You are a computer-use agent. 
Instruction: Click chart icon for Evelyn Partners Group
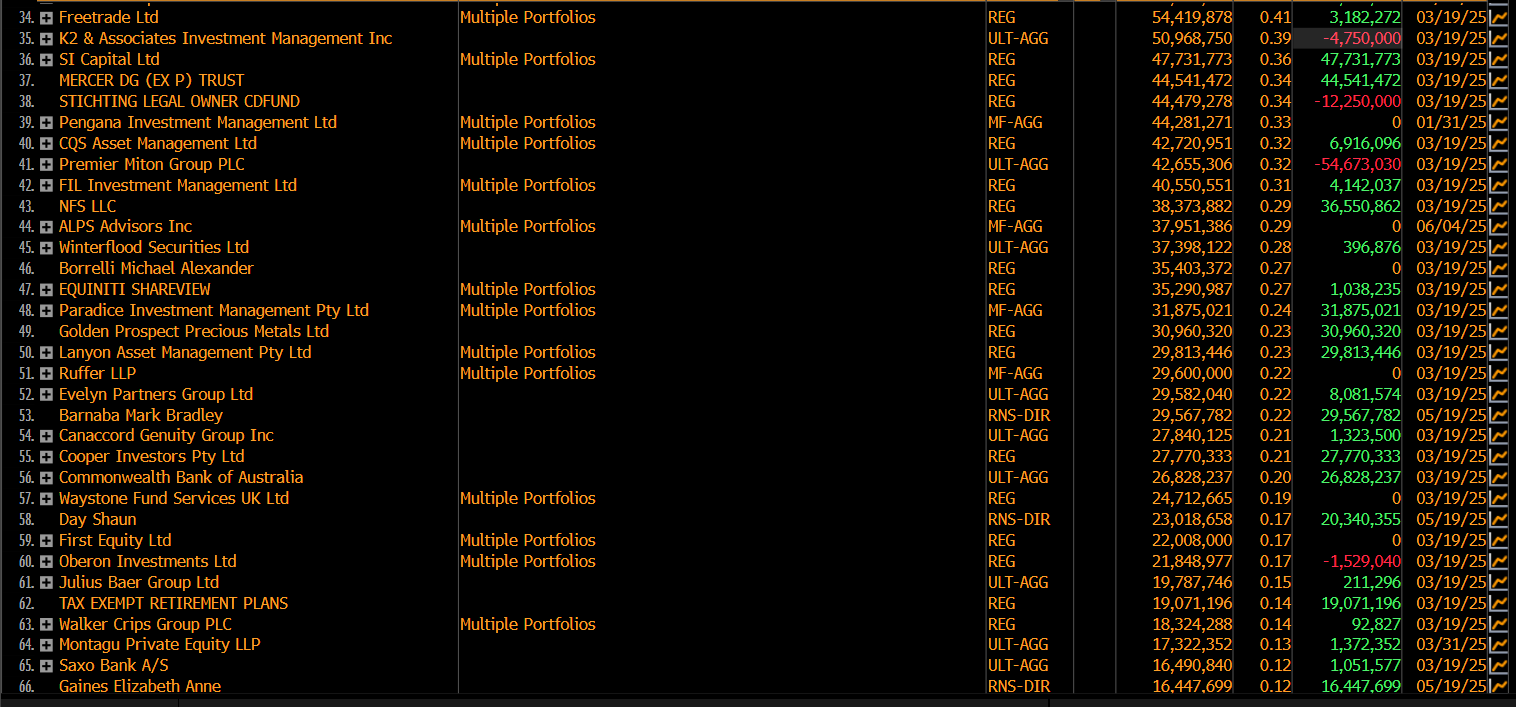1498,394
